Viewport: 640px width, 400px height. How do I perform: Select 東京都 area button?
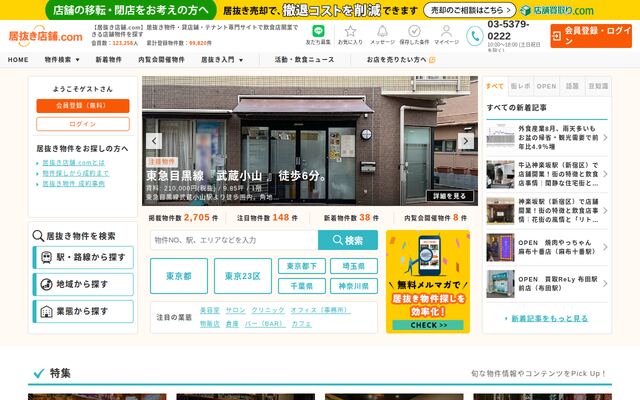pos(179,276)
